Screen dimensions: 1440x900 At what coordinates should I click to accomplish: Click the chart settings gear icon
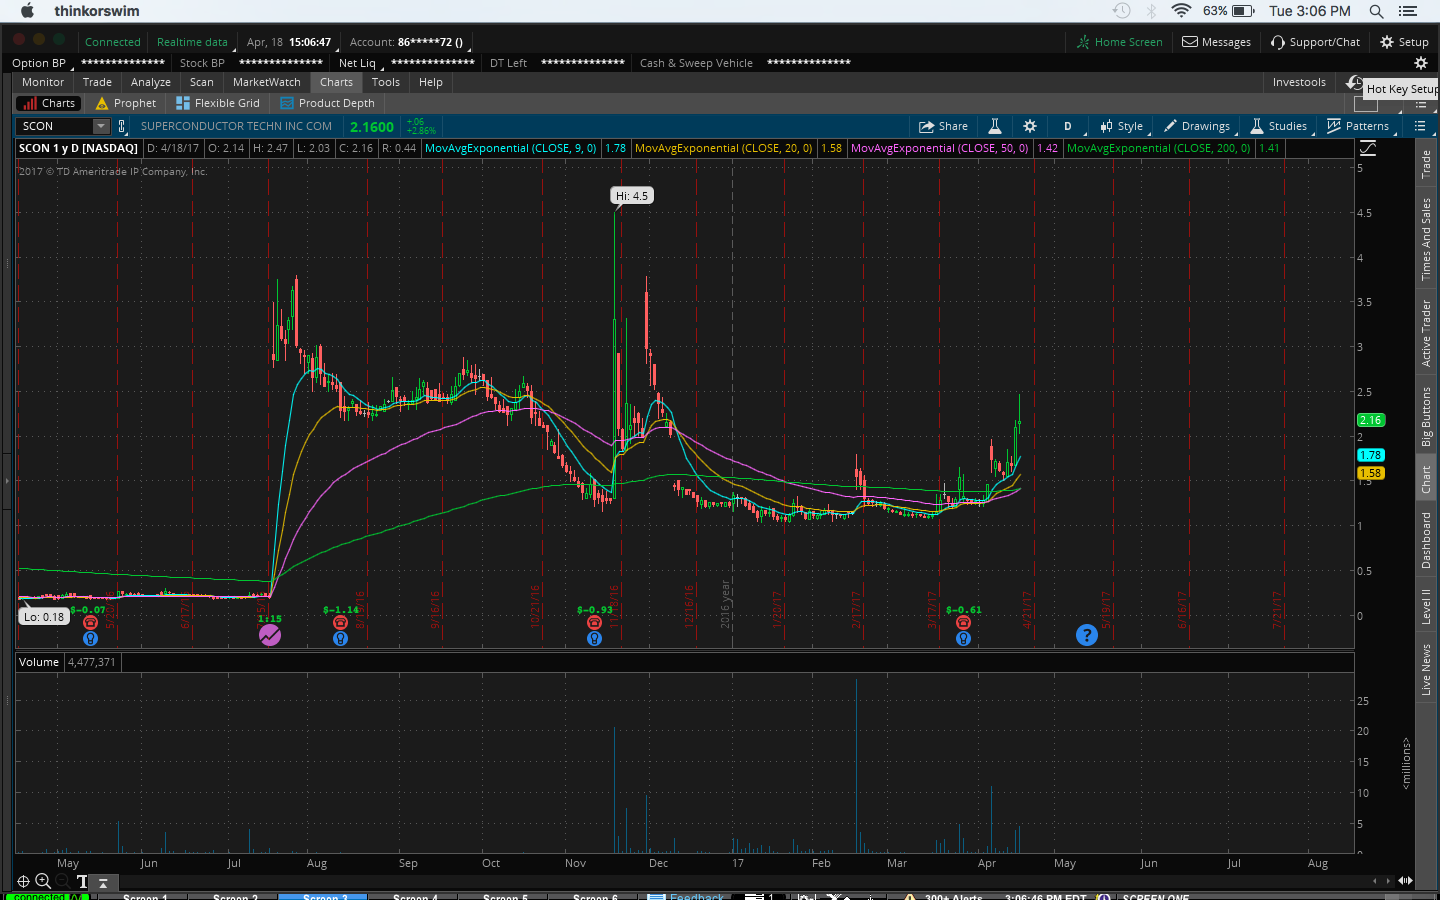click(1030, 126)
